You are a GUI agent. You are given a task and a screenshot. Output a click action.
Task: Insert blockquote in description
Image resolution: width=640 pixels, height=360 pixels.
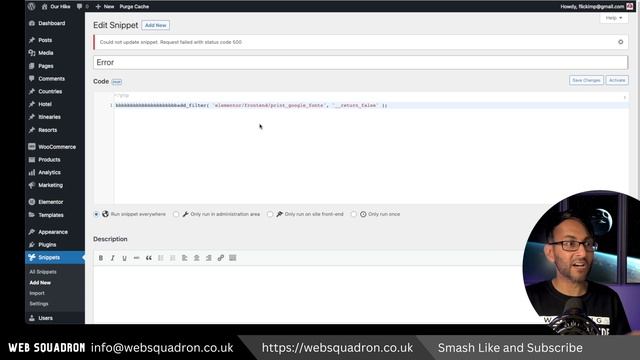click(149, 258)
